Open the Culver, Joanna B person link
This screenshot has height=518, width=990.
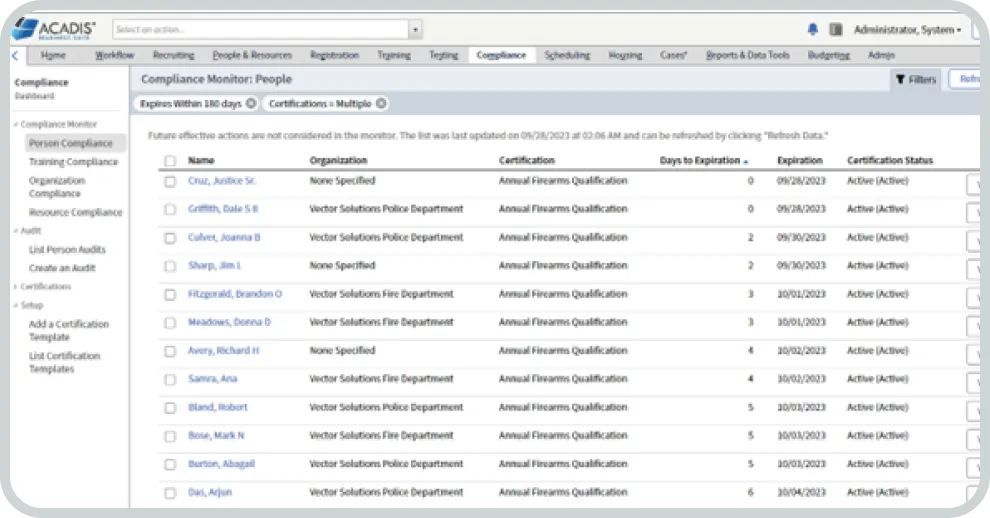point(224,238)
